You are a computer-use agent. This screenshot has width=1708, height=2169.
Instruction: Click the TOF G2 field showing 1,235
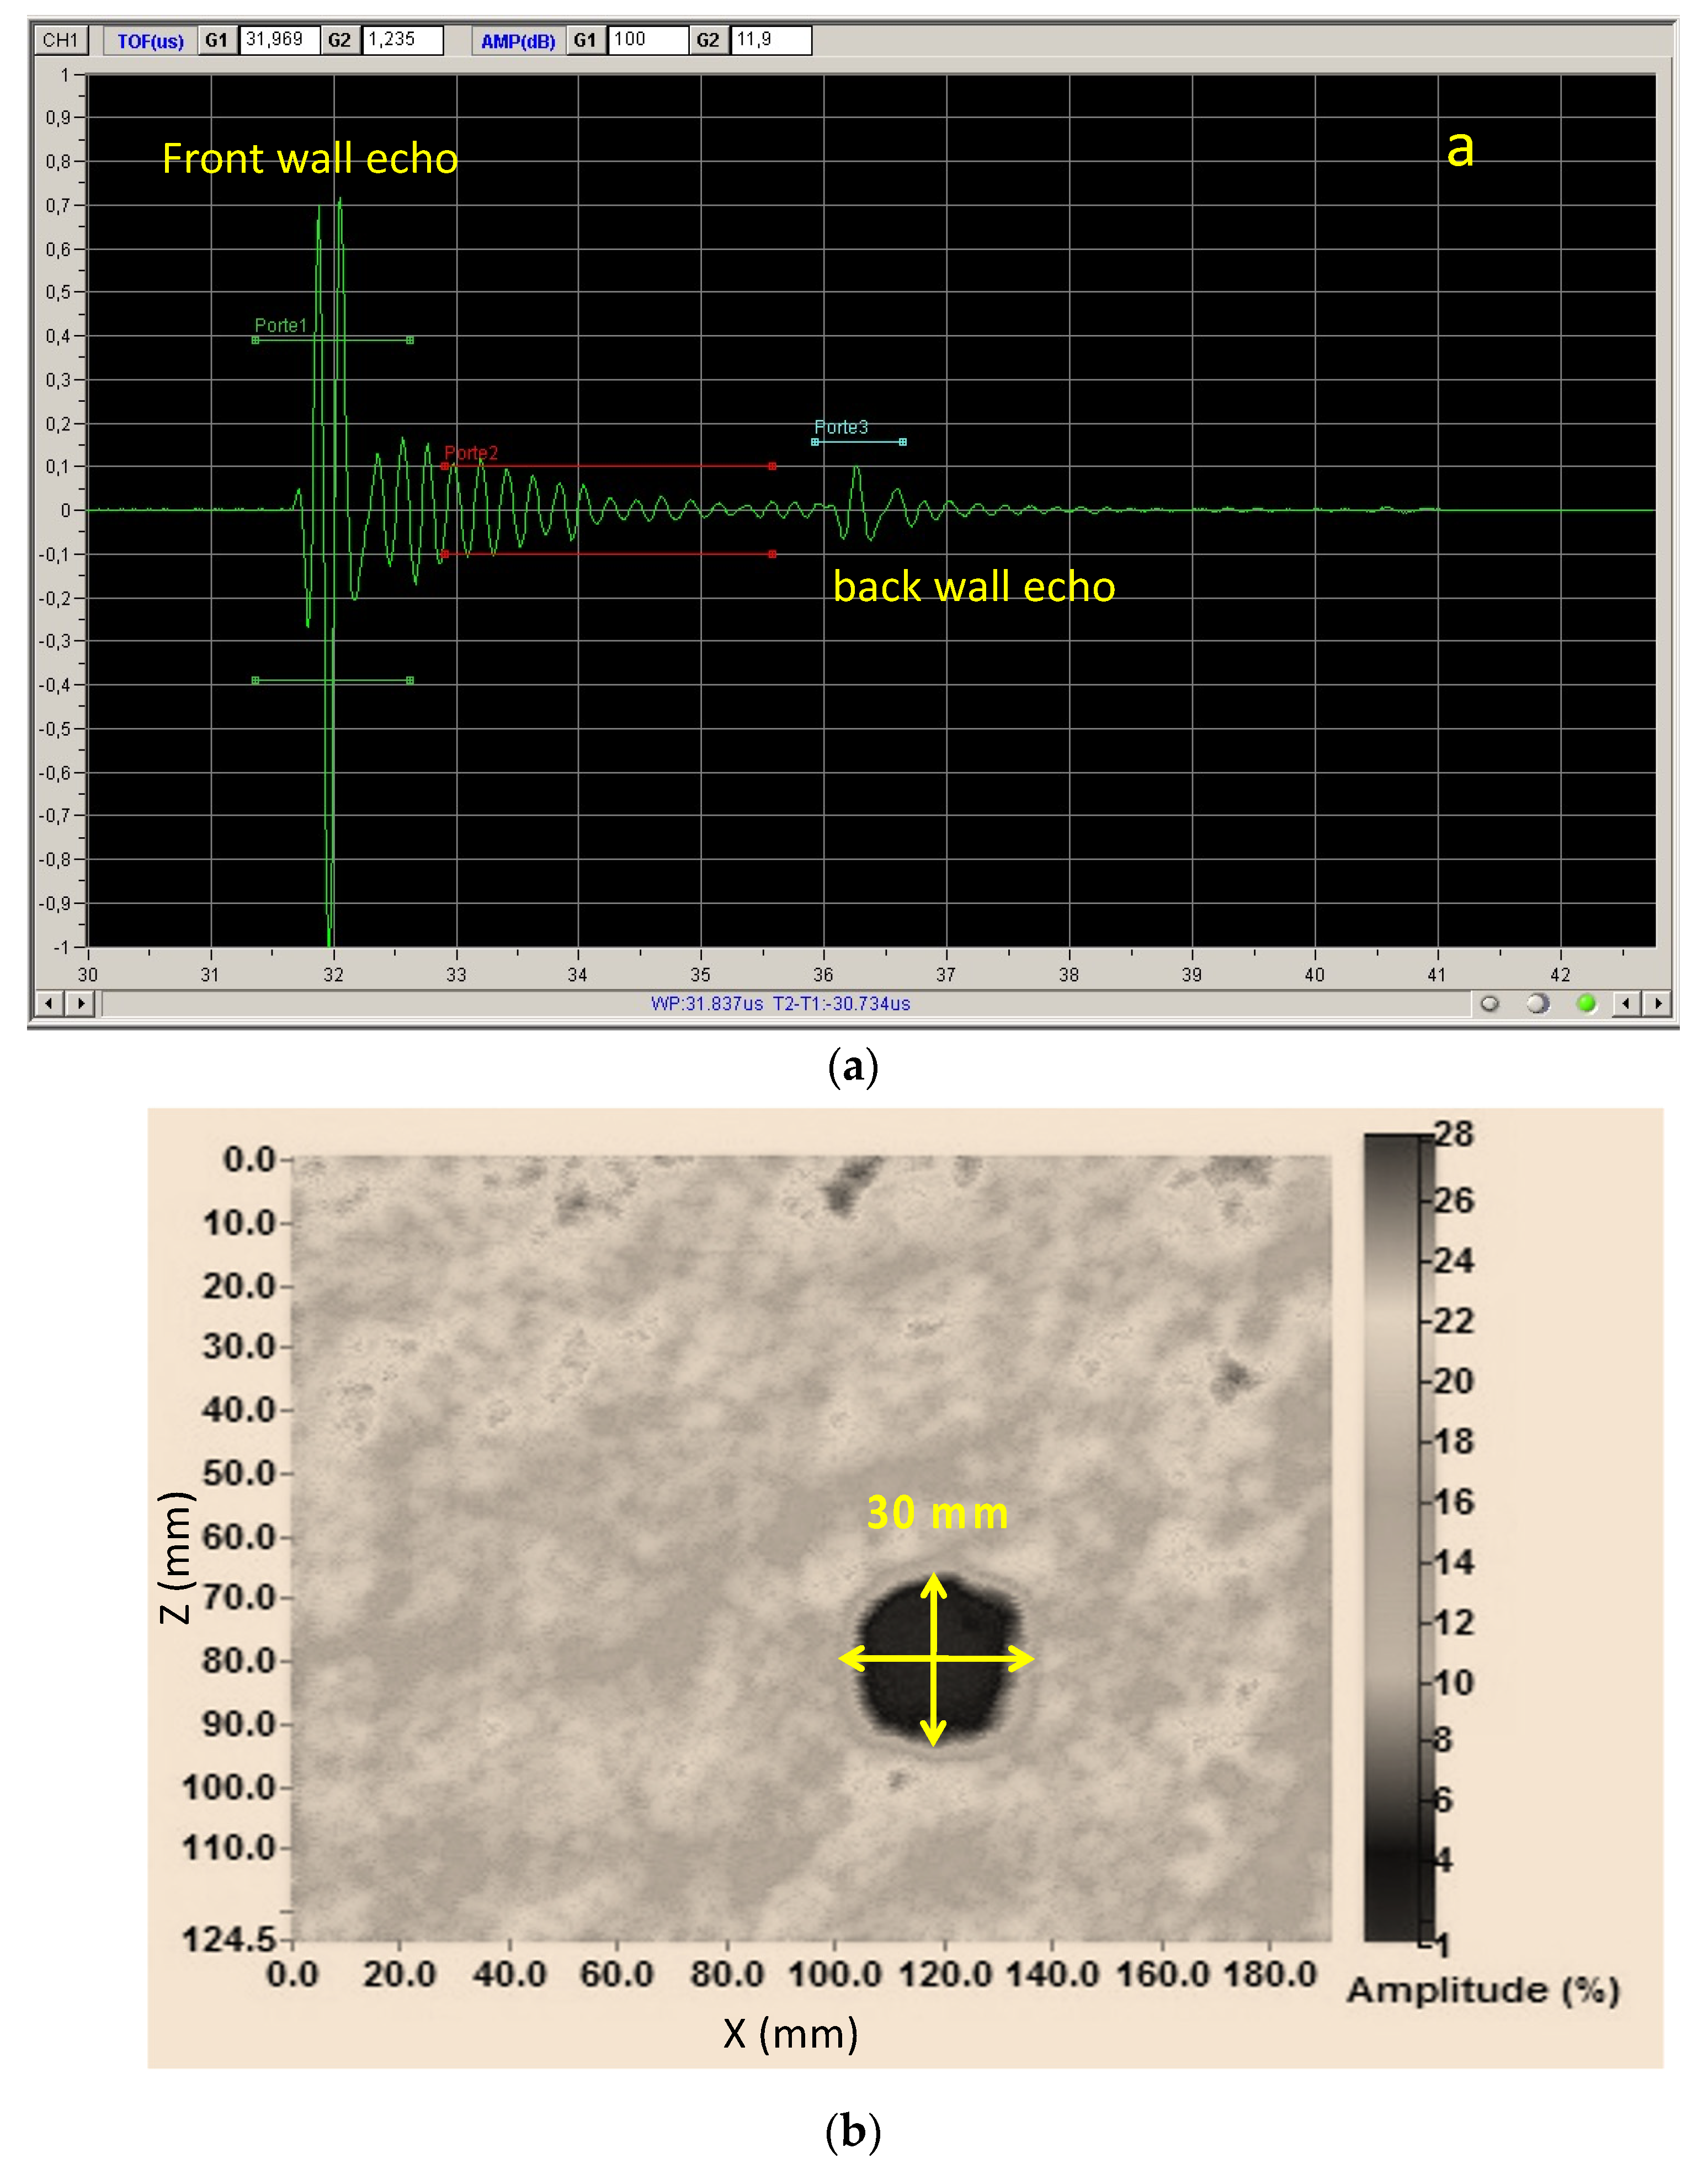click(401, 40)
